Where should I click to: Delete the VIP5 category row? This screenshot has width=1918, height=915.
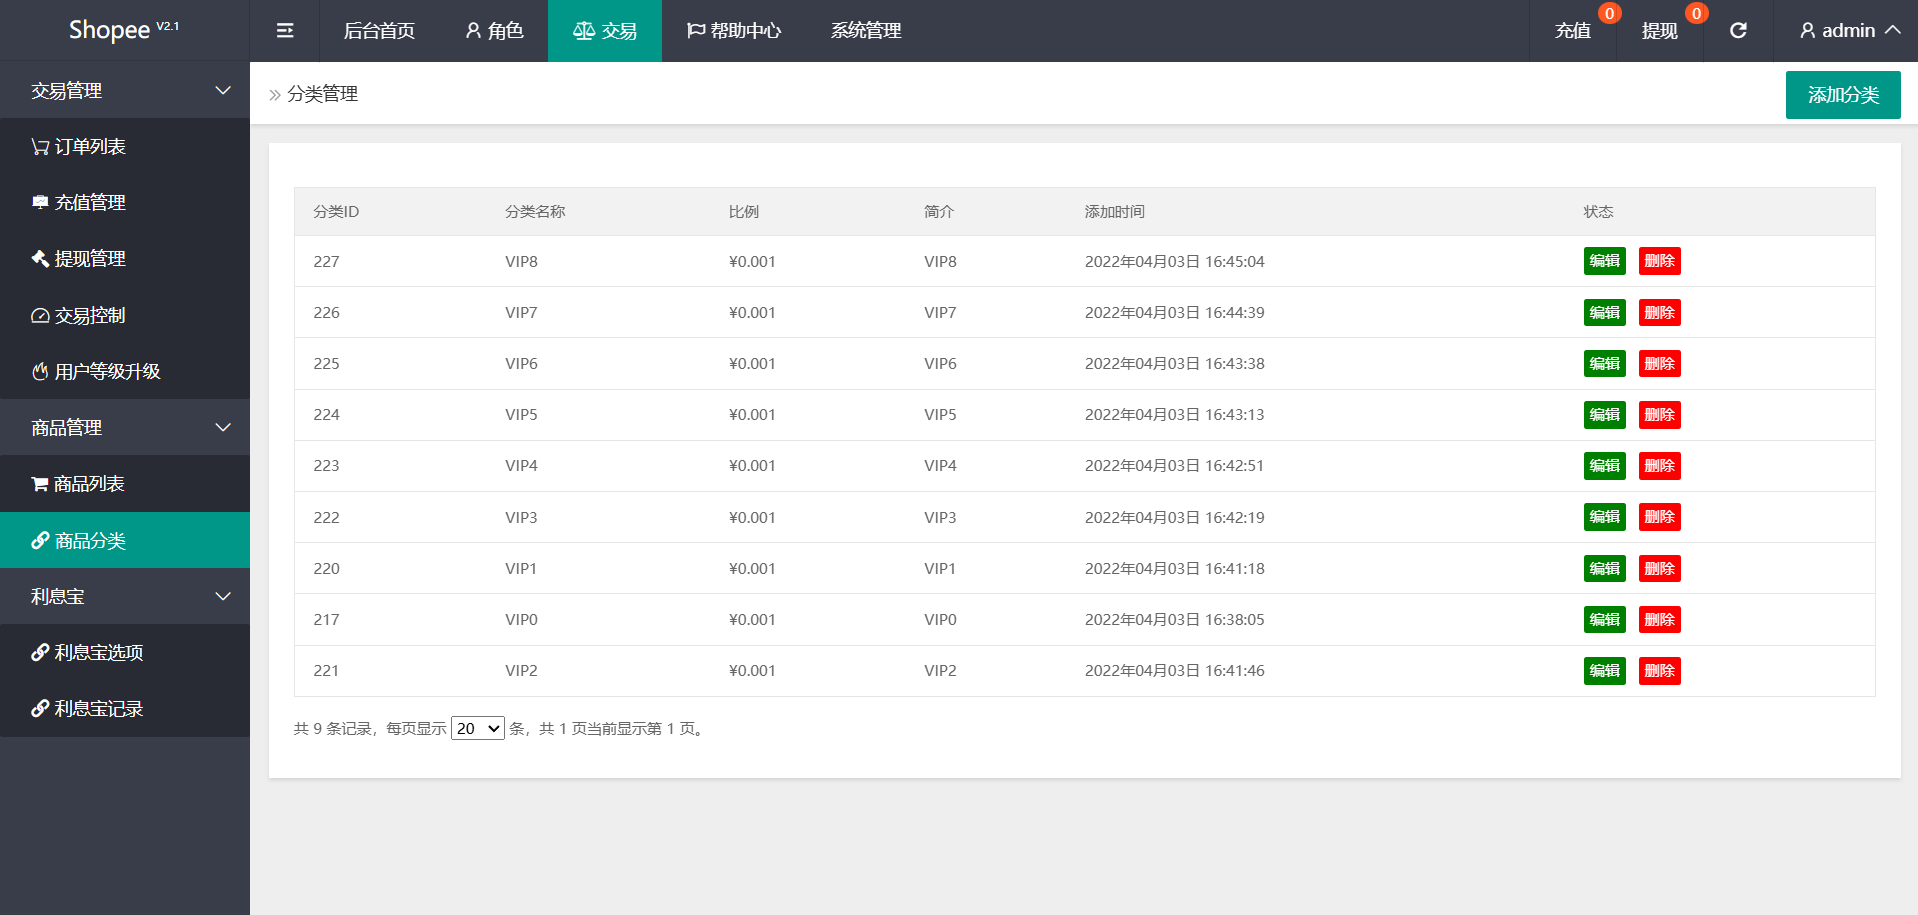pyautogui.click(x=1660, y=414)
